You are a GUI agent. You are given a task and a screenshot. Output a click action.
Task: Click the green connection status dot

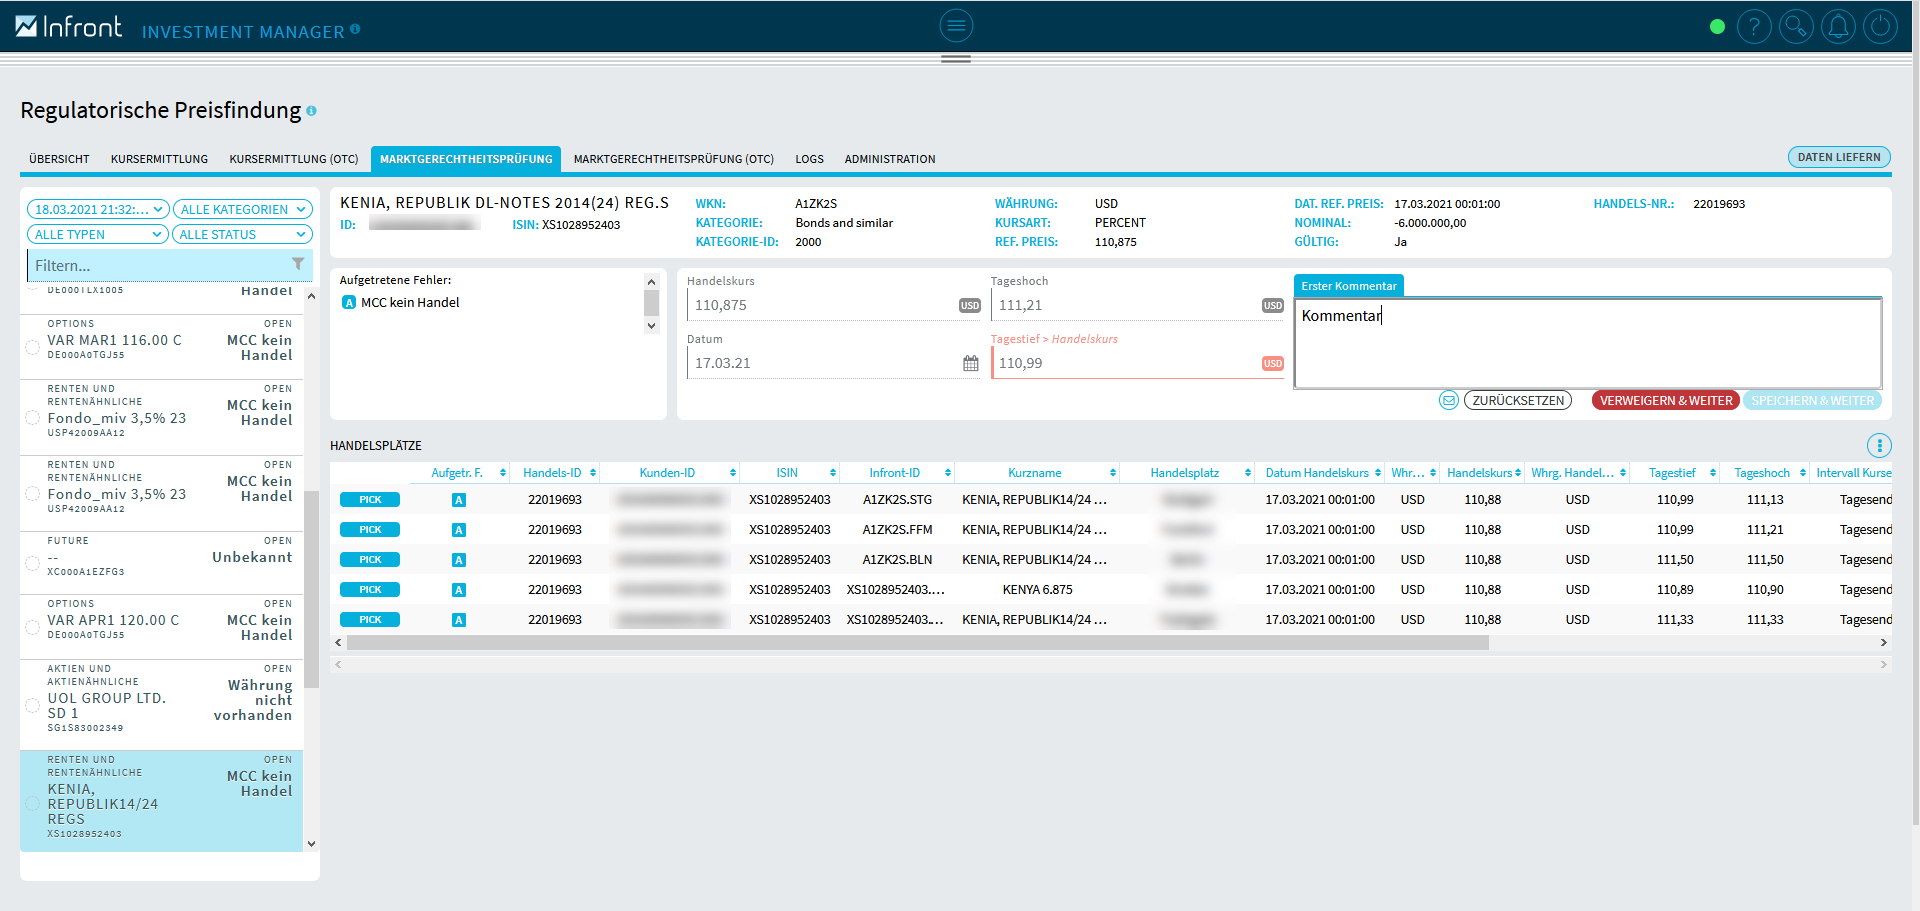pyautogui.click(x=1717, y=27)
